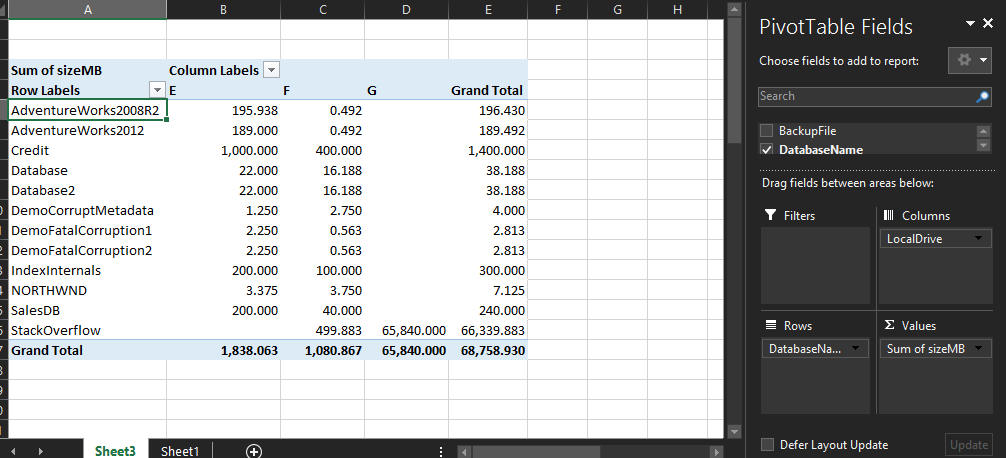Switch to the Sheet3 tab

click(115, 451)
